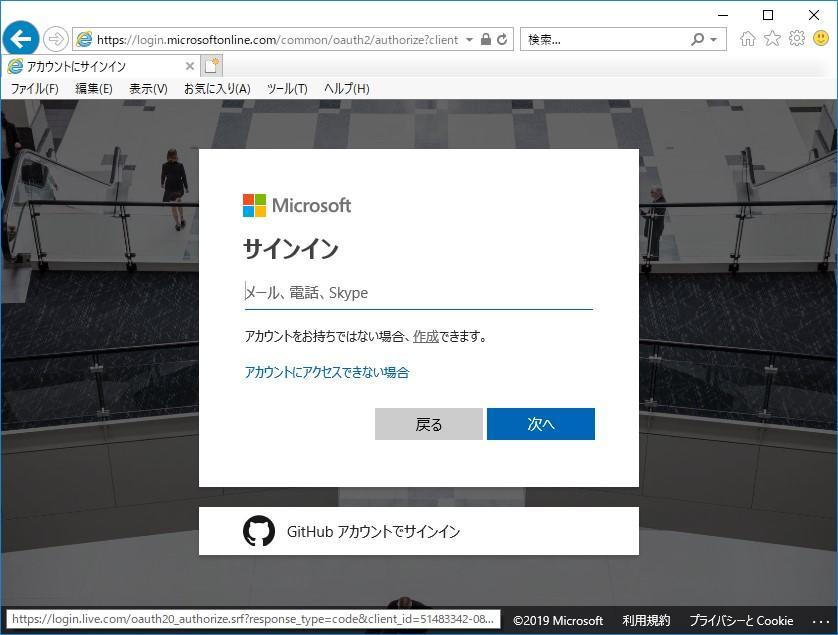Reload the page with the refresh icon

pyautogui.click(x=502, y=39)
